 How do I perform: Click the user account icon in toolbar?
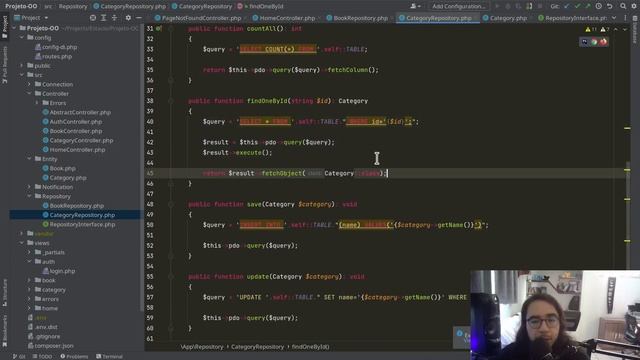[x=415, y=6]
